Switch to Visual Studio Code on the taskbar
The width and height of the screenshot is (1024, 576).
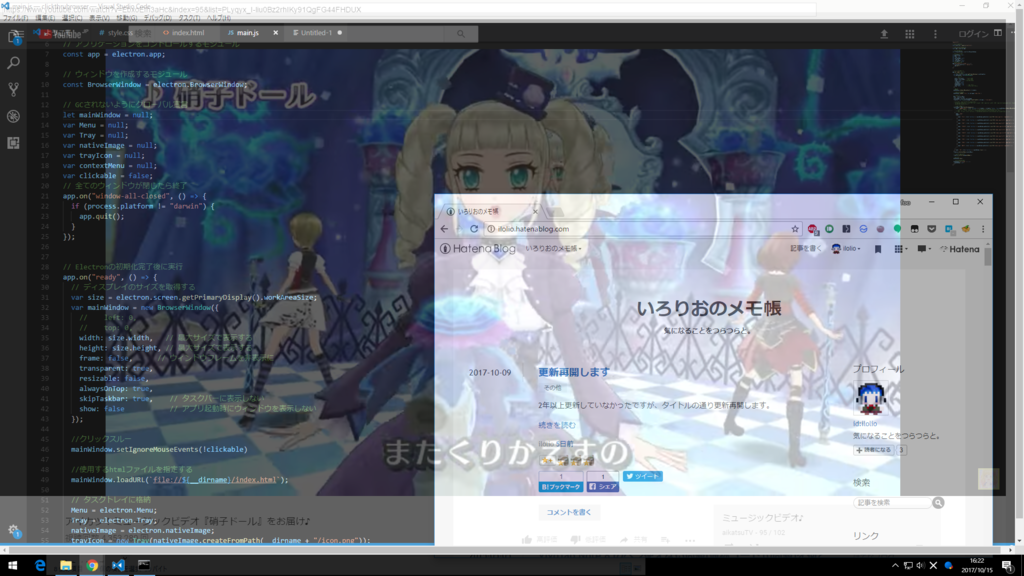[x=118, y=566]
